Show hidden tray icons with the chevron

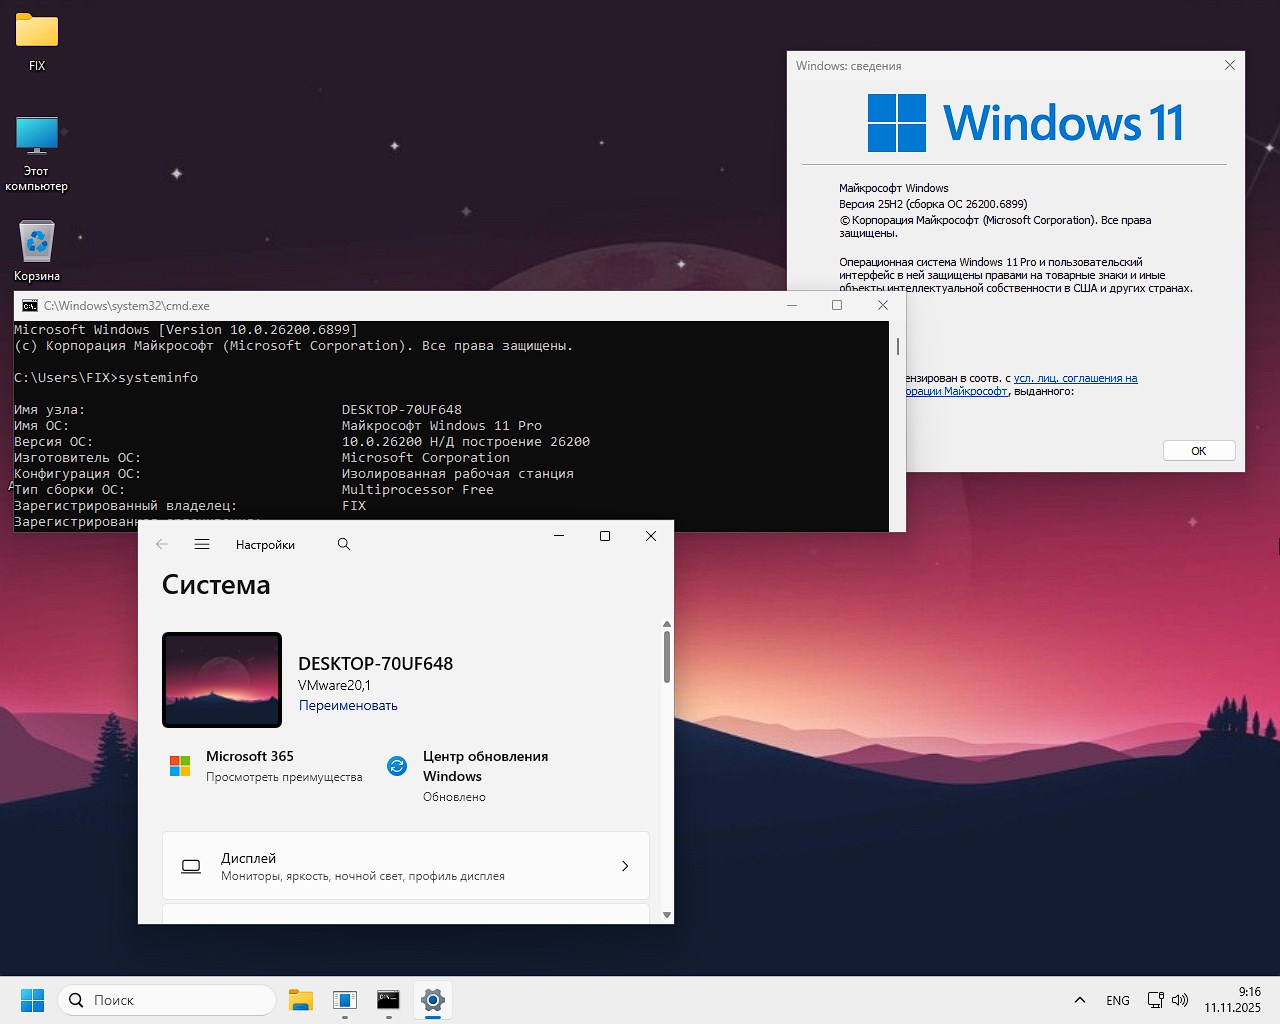(1080, 999)
